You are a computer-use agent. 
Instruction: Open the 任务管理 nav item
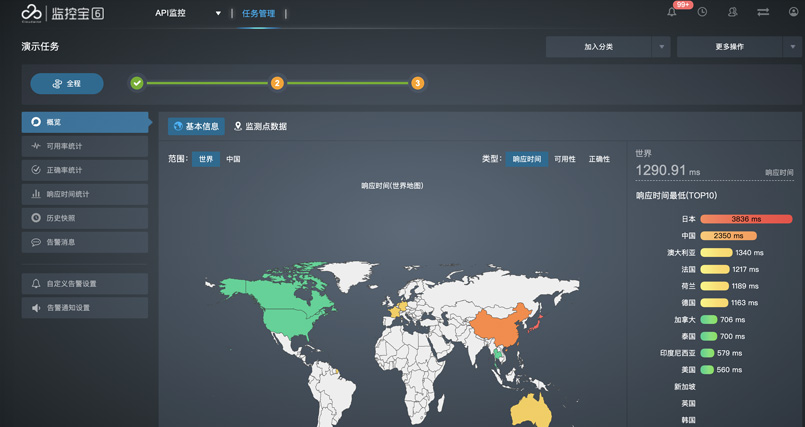[258, 13]
